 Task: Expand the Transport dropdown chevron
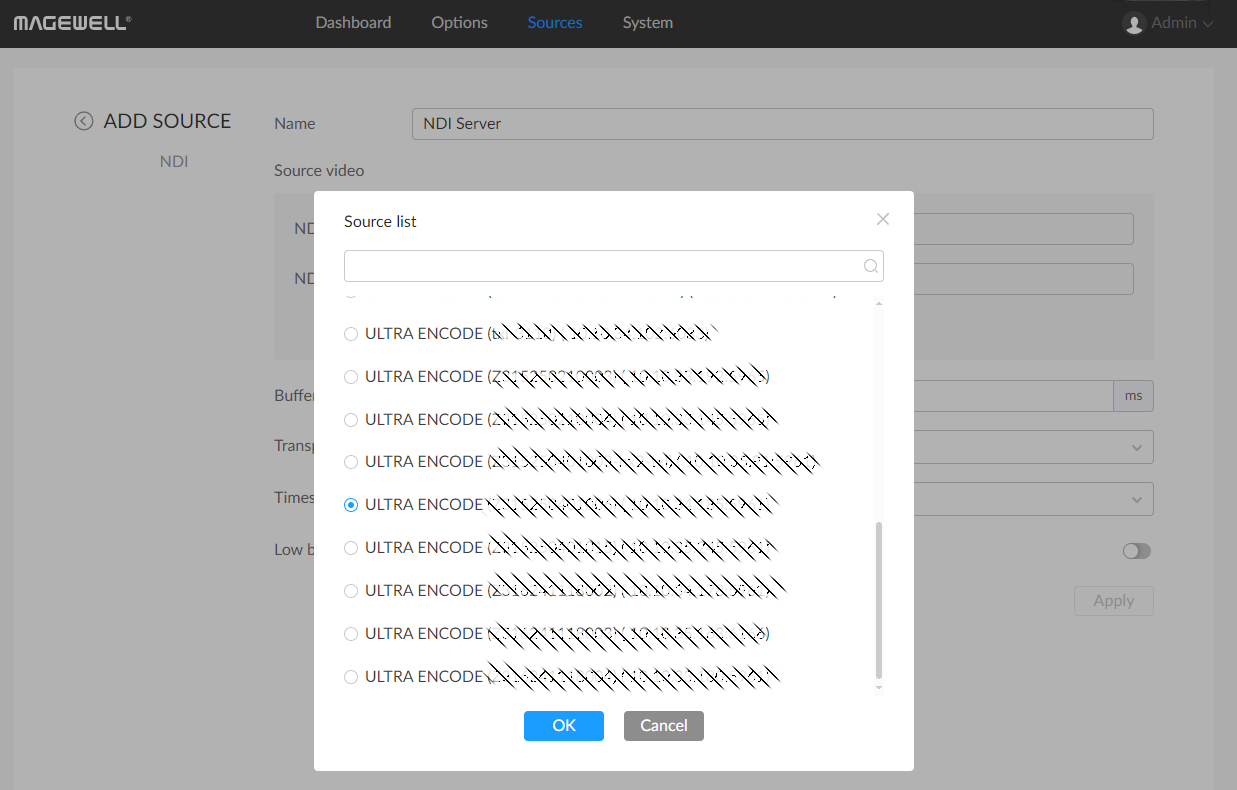click(x=1136, y=447)
